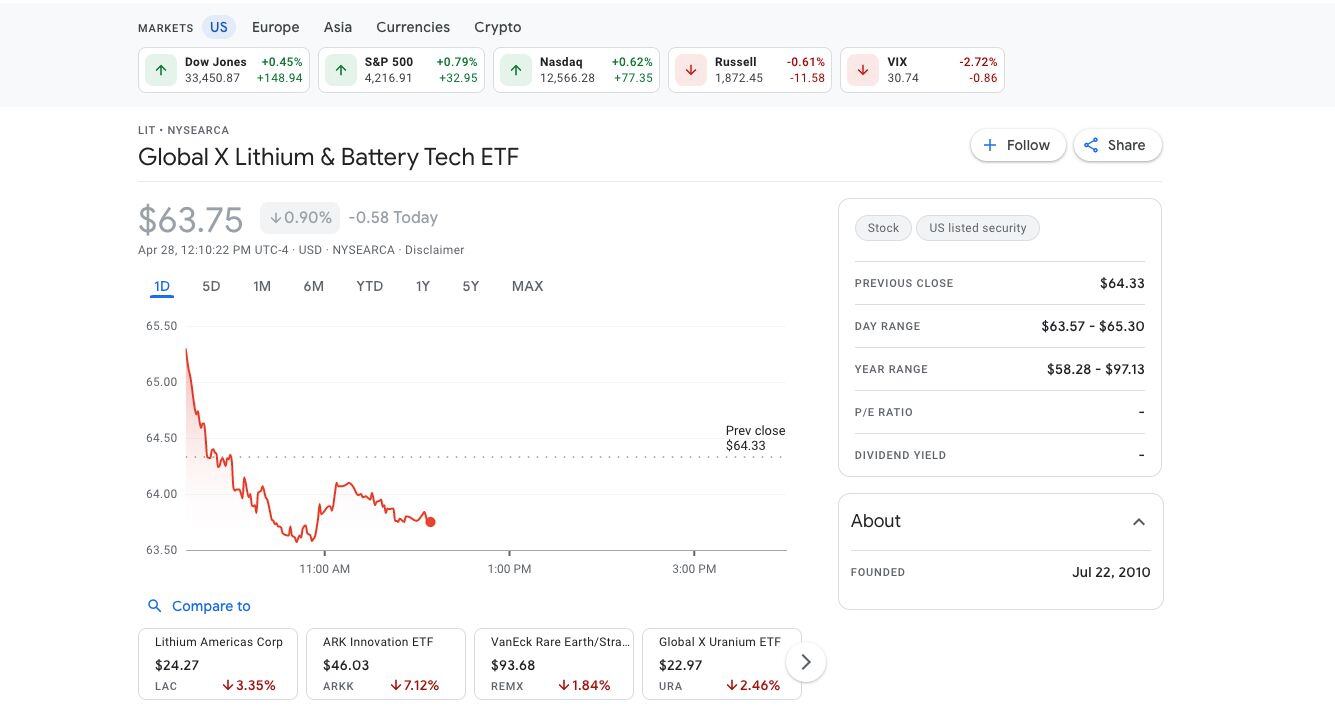Switch to the Crypto markets tab
Viewport: 1335px width, 717px height.
tap(497, 27)
